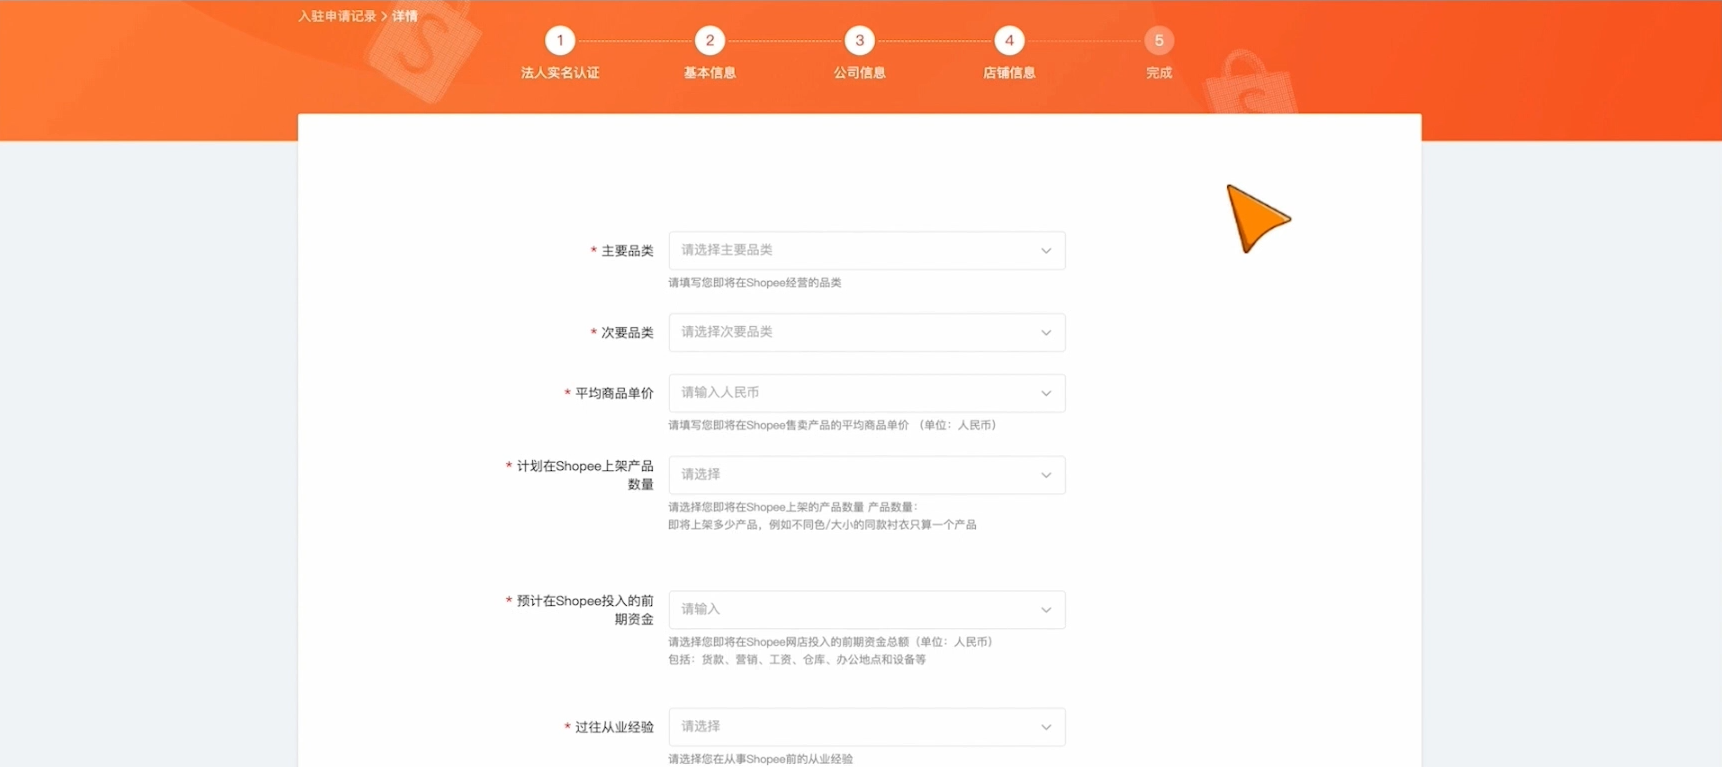Click the step 5 circle at the end
1722x767 pixels.
pyautogui.click(x=1159, y=41)
